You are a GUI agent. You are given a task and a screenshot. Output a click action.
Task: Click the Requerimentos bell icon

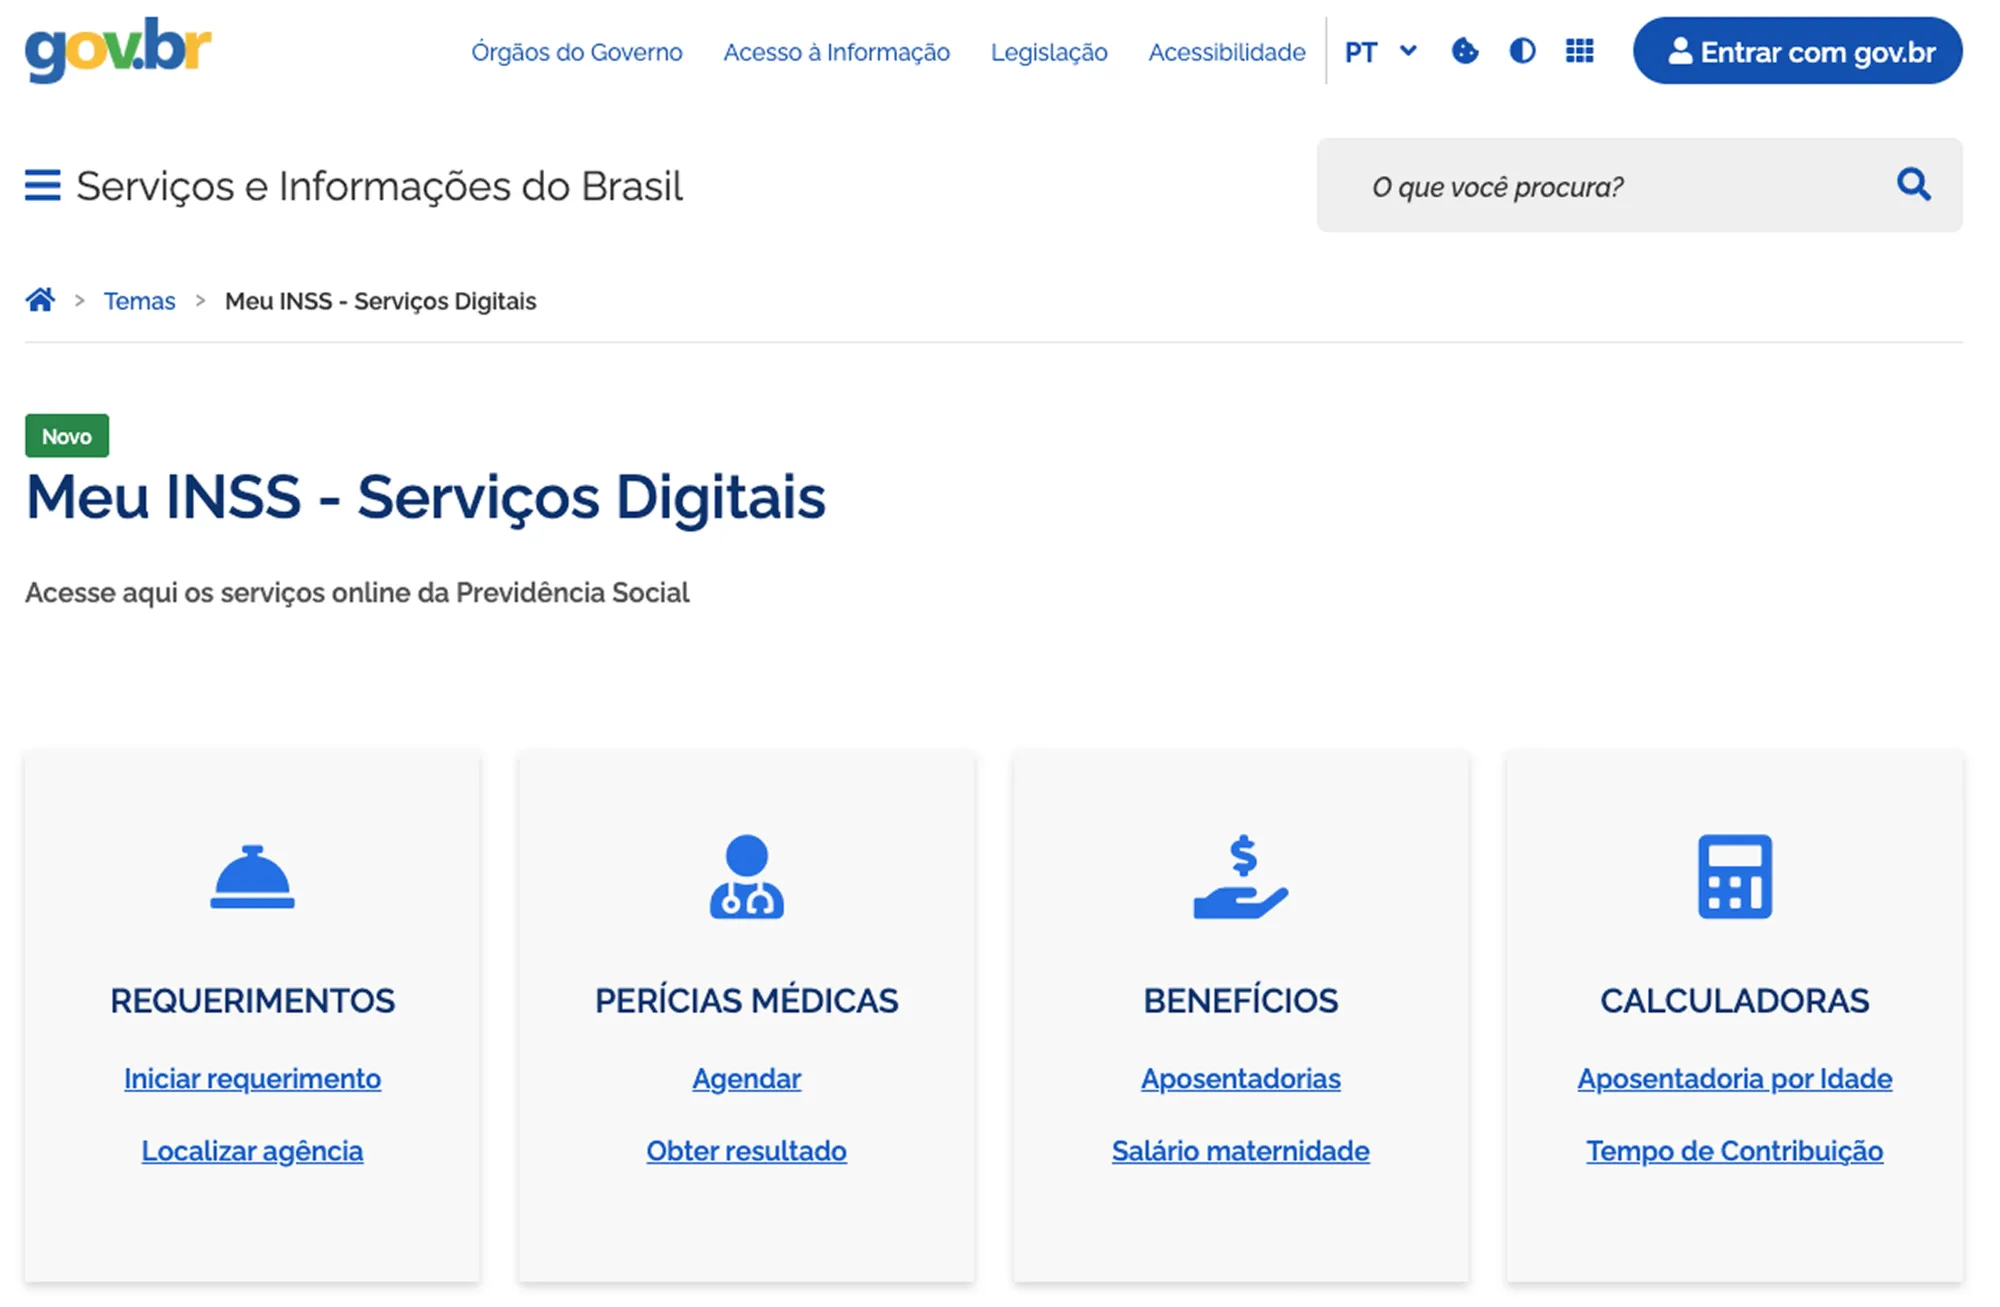click(252, 877)
